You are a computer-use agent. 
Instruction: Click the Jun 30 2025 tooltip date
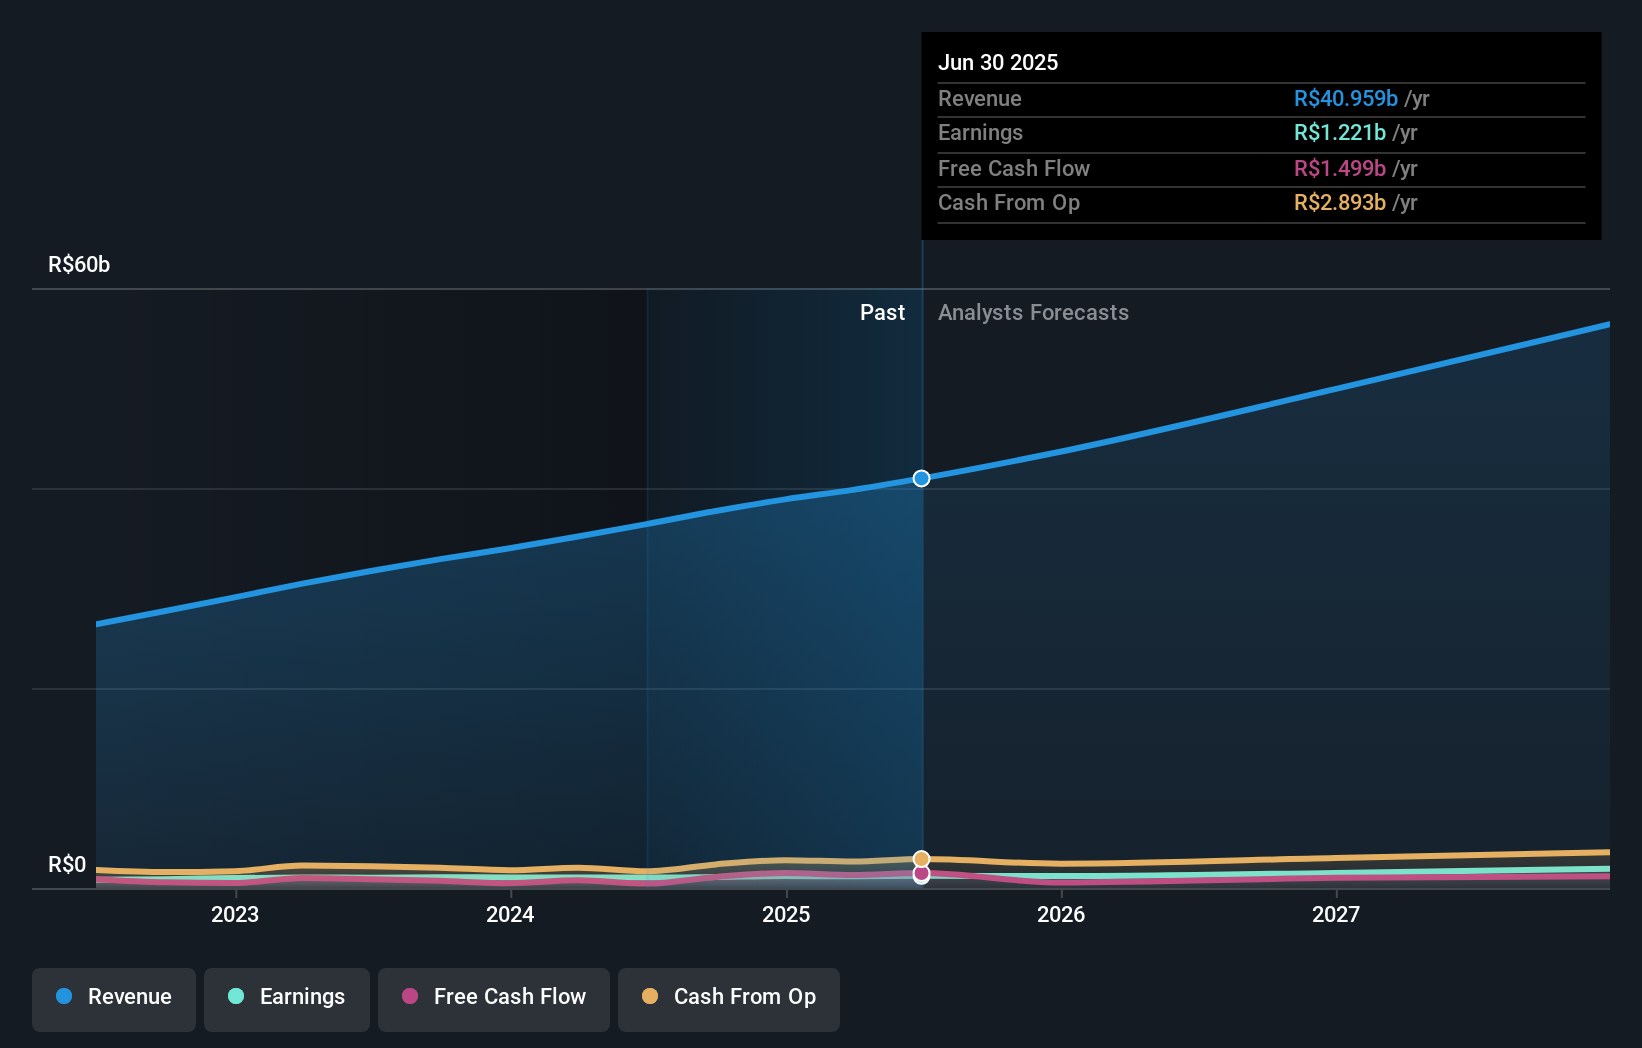click(998, 62)
